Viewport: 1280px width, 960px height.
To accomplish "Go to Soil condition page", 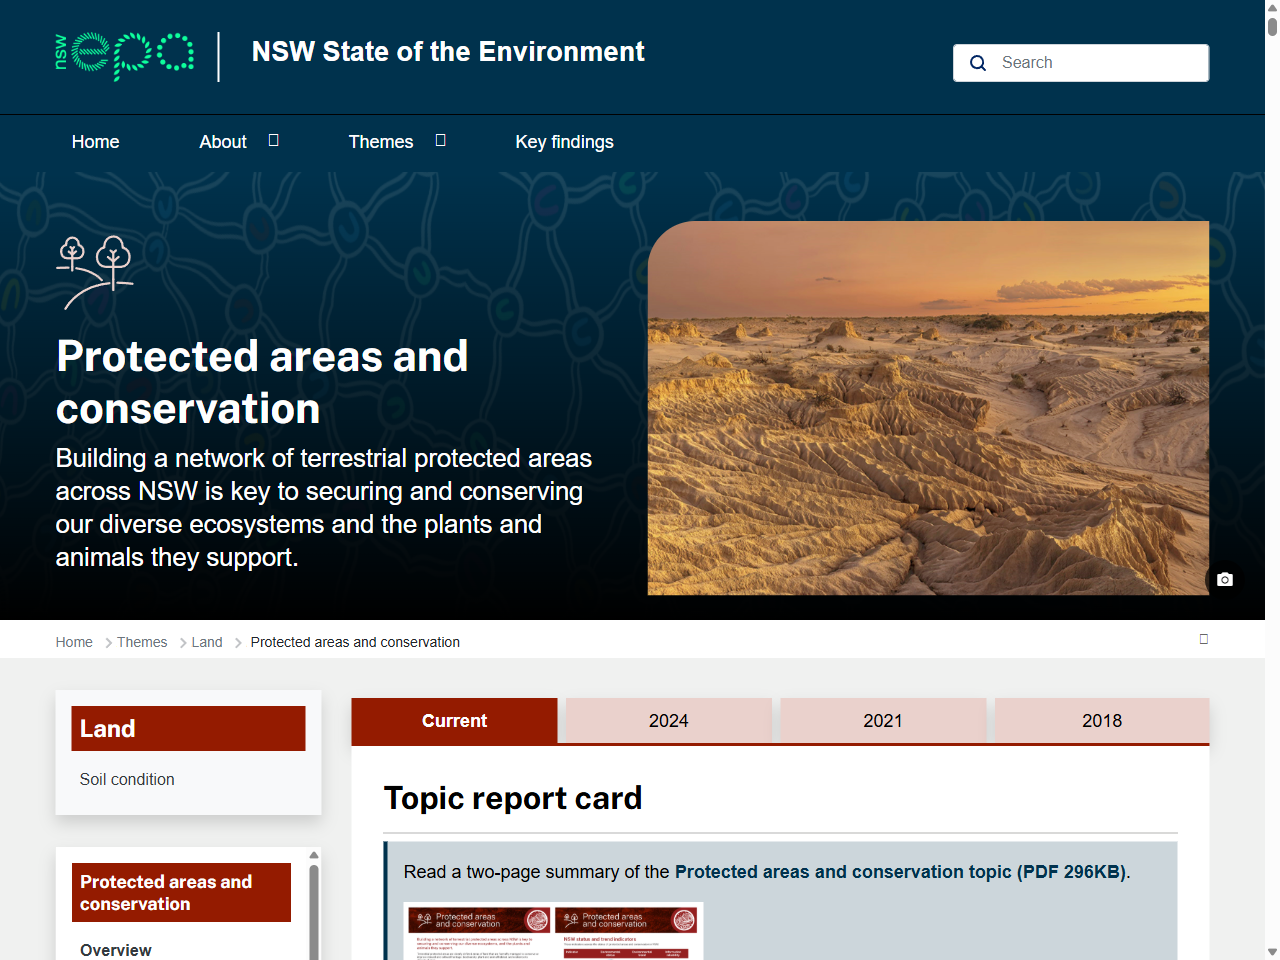I will 127,779.
